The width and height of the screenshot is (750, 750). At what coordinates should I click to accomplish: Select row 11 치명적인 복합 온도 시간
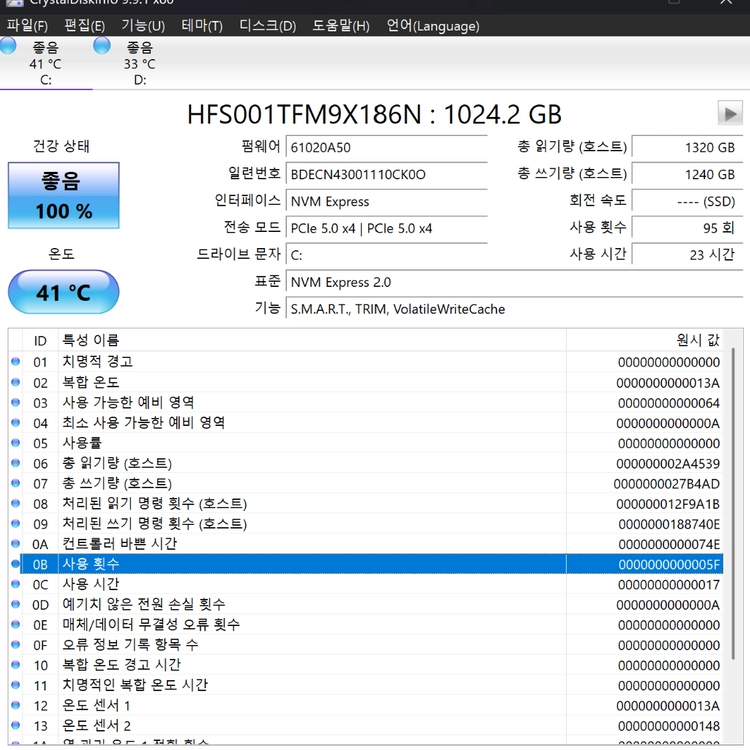tap(366, 685)
